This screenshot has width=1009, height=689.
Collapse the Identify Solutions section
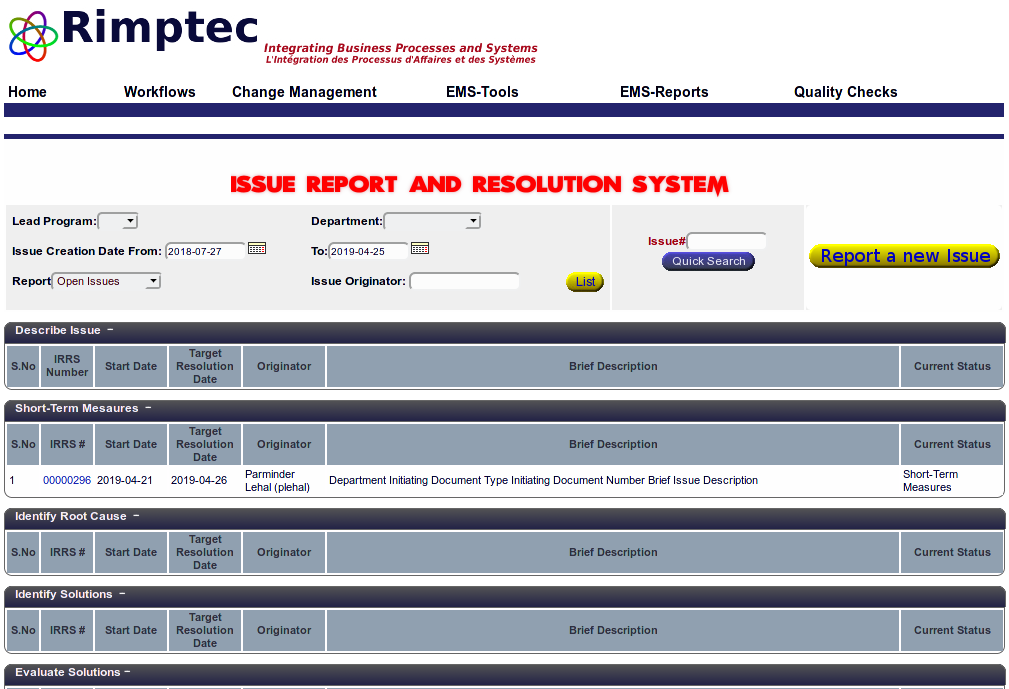point(122,594)
